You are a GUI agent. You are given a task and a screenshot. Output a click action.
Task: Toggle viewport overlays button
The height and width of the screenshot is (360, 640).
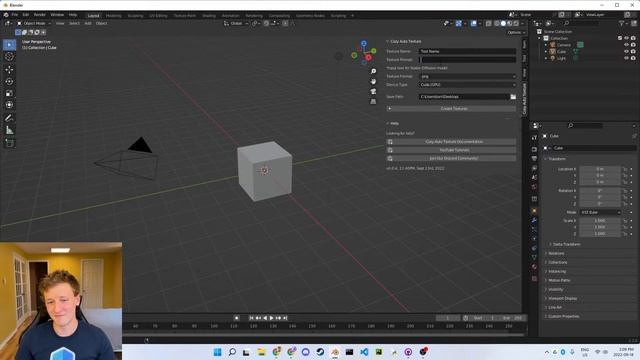point(473,23)
